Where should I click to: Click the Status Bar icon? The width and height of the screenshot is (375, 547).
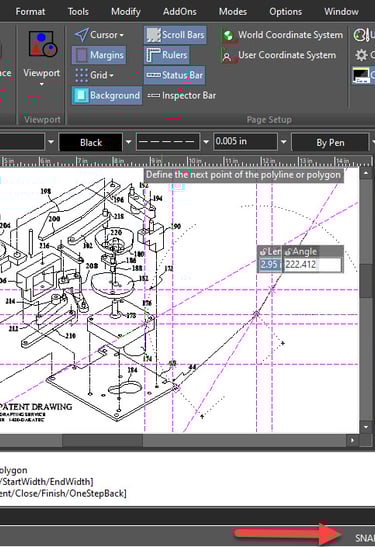tap(153, 75)
